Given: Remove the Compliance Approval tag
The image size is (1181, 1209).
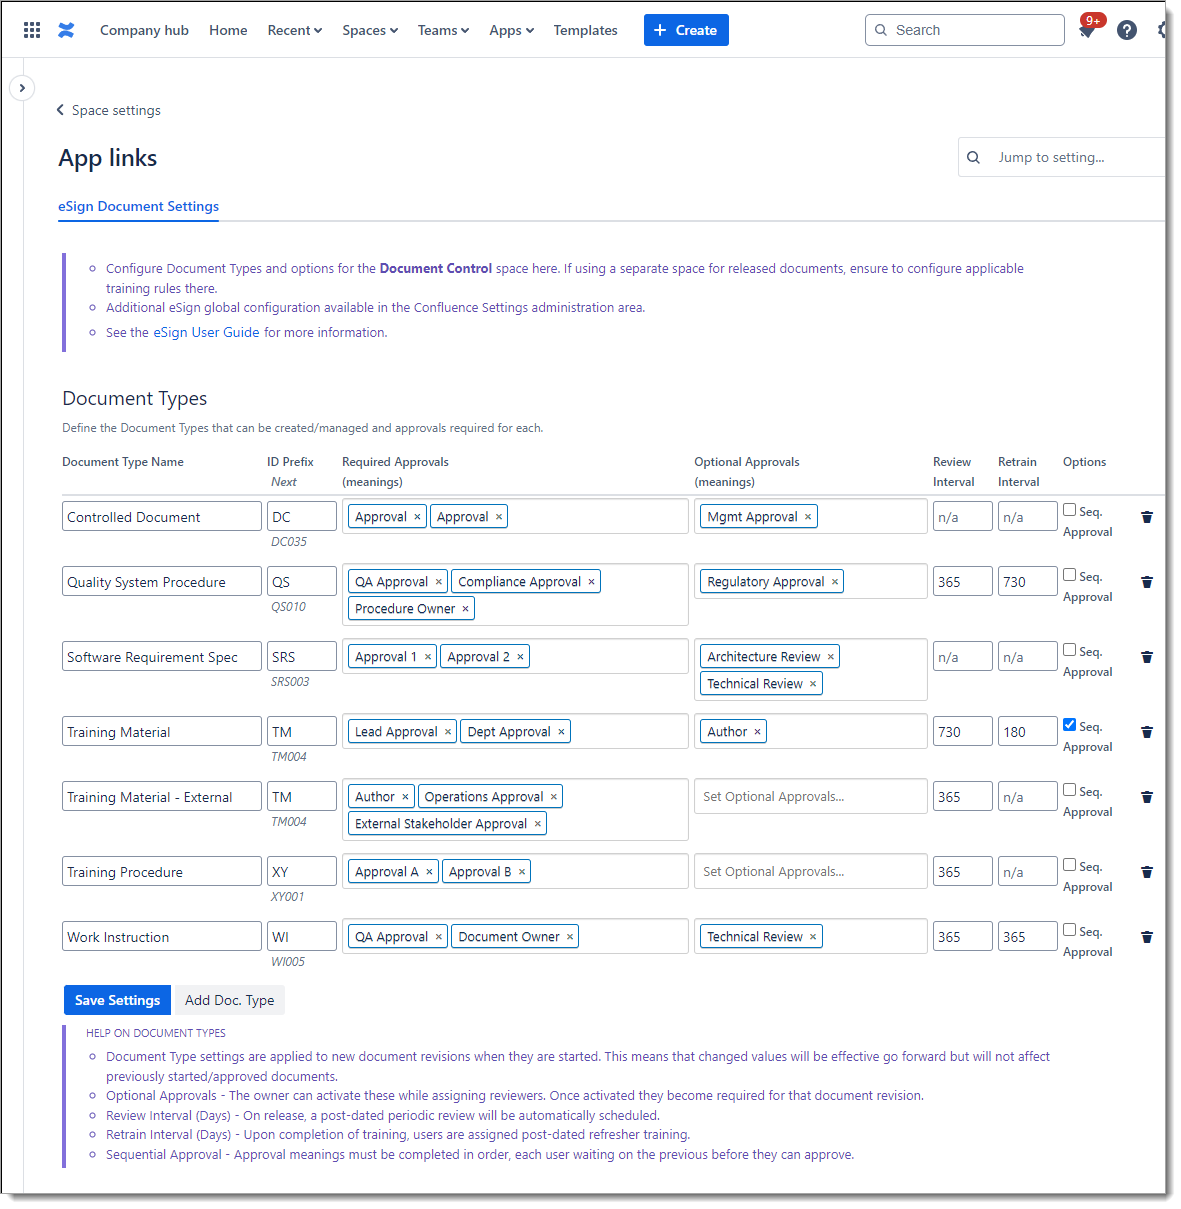Looking at the screenshot, I should point(591,582).
